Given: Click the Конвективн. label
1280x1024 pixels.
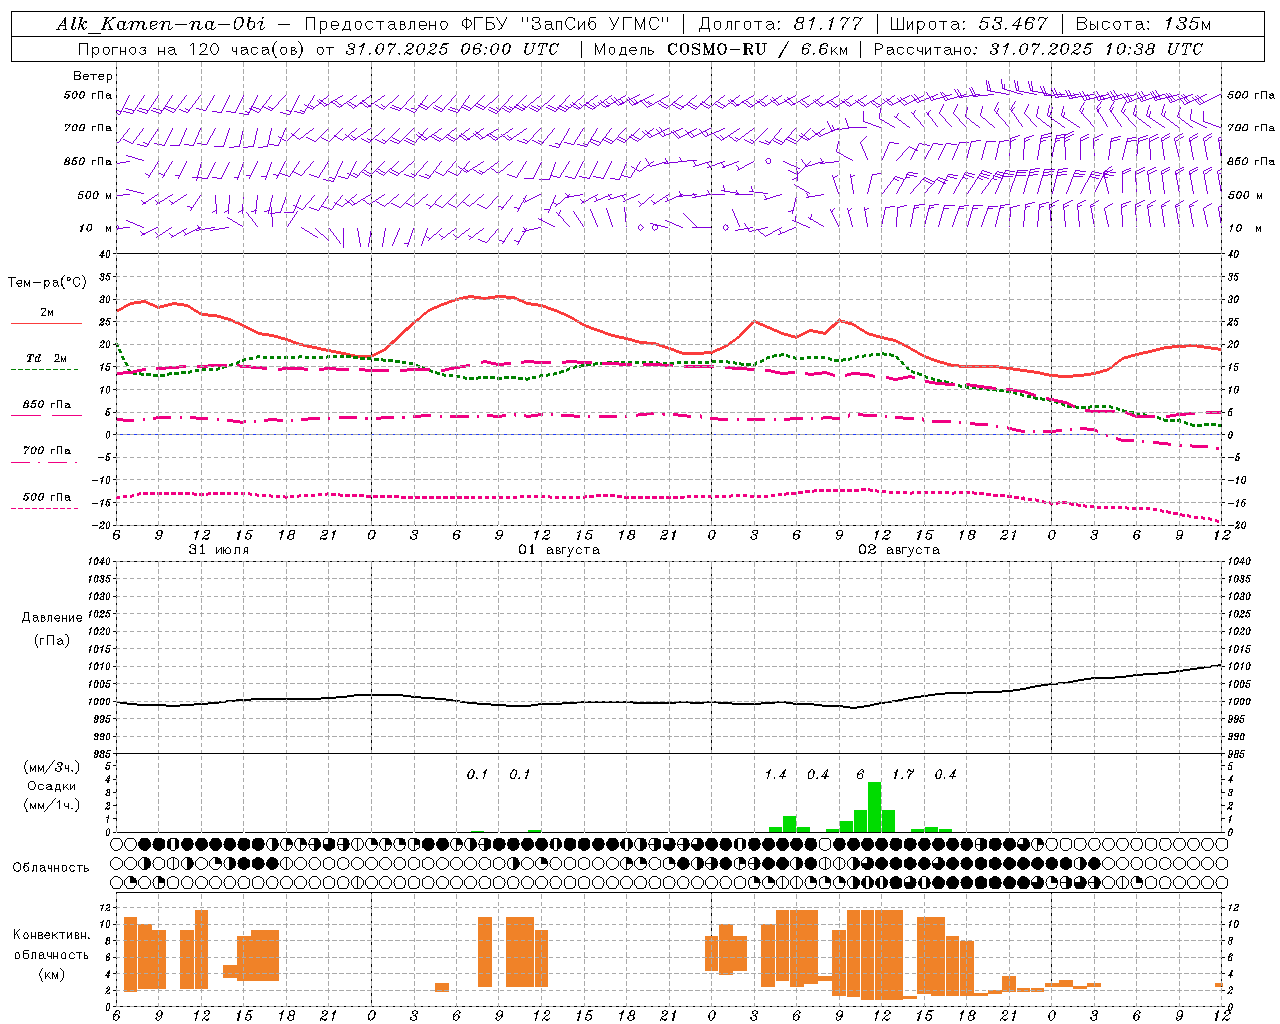Looking at the screenshot, I should click(52, 935).
